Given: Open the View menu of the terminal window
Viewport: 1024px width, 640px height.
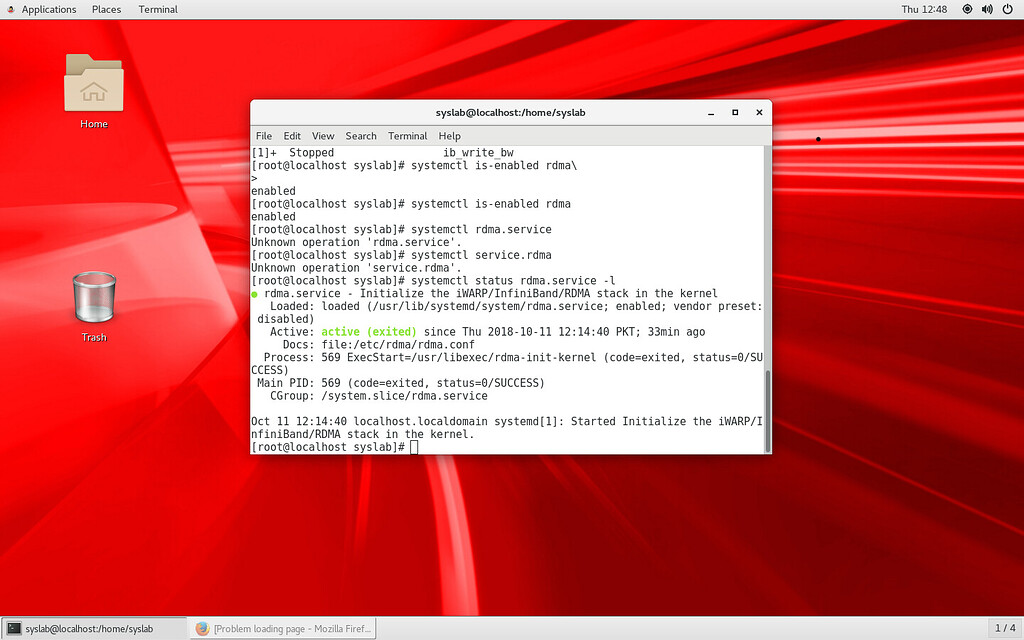Looking at the screenshot, I should tap(322, 135).
